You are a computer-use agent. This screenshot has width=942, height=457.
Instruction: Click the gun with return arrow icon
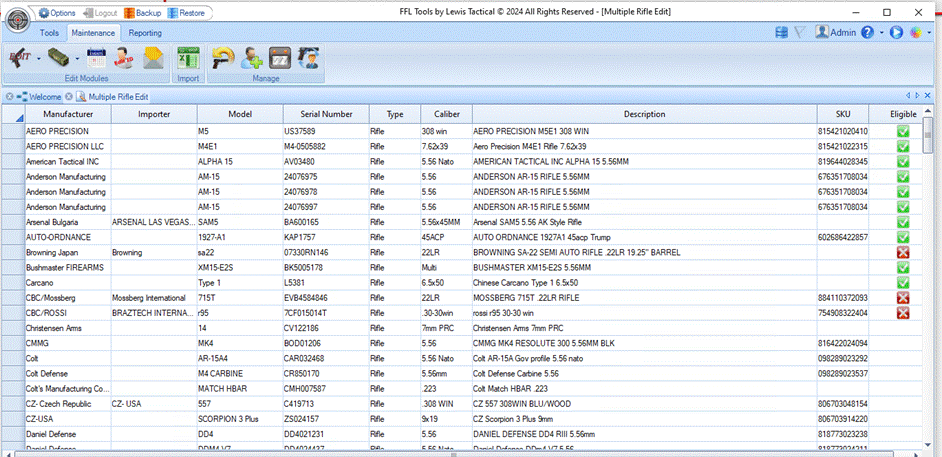point(223,58)
